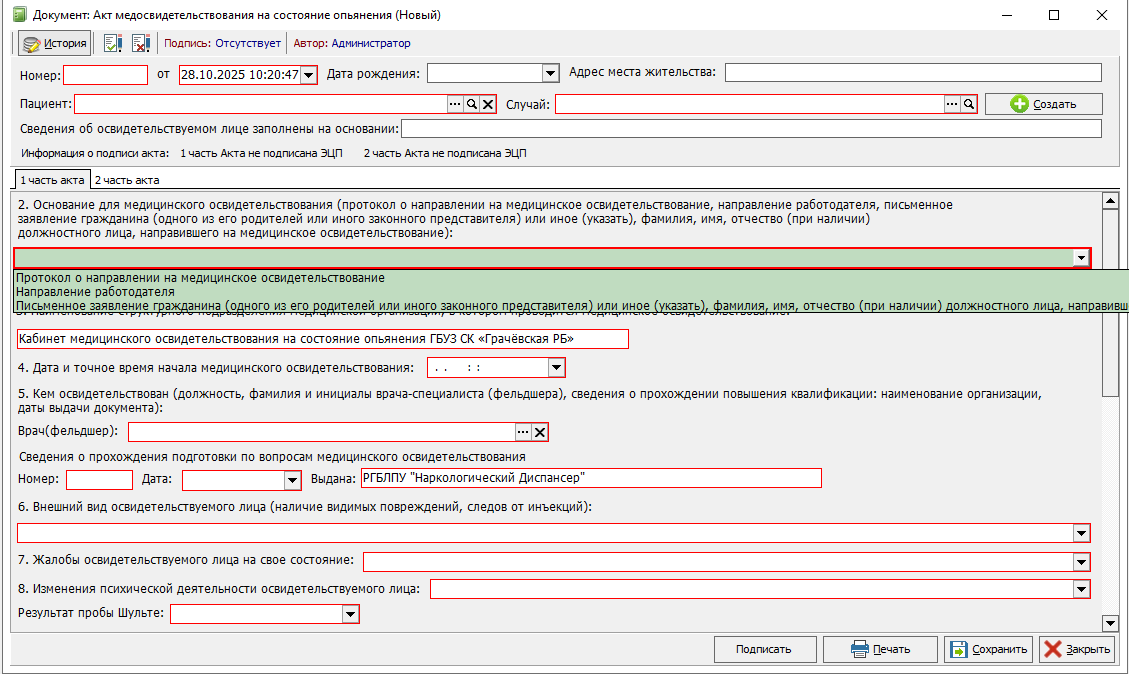Click the Печать button
This screenshot has height=674, width=1129.
[880, 649]
